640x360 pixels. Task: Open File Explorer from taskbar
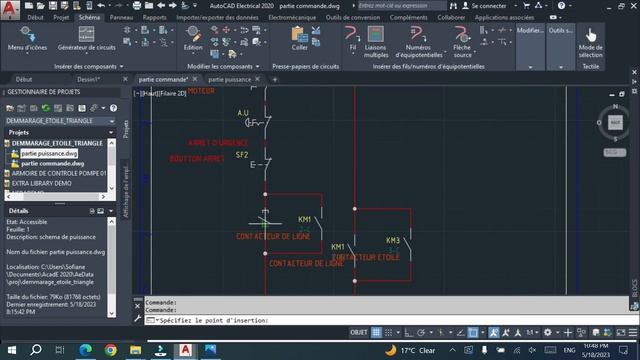(136, 350)
